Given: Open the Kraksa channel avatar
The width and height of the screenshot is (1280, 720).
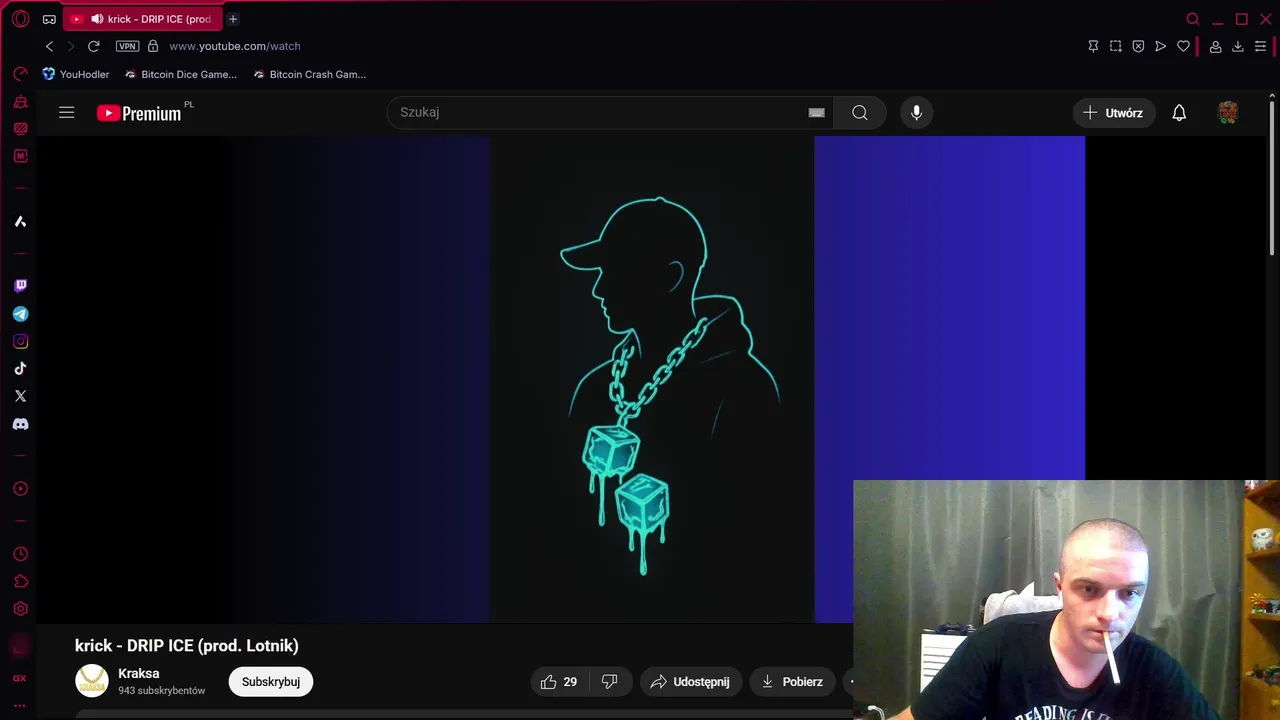Looking at the screenshot, I should 92,681.
